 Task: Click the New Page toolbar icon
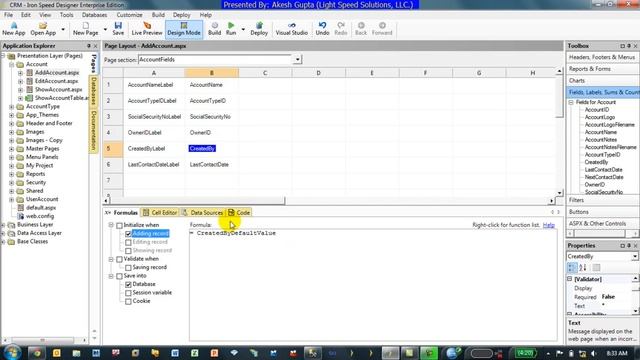[86, 29]
